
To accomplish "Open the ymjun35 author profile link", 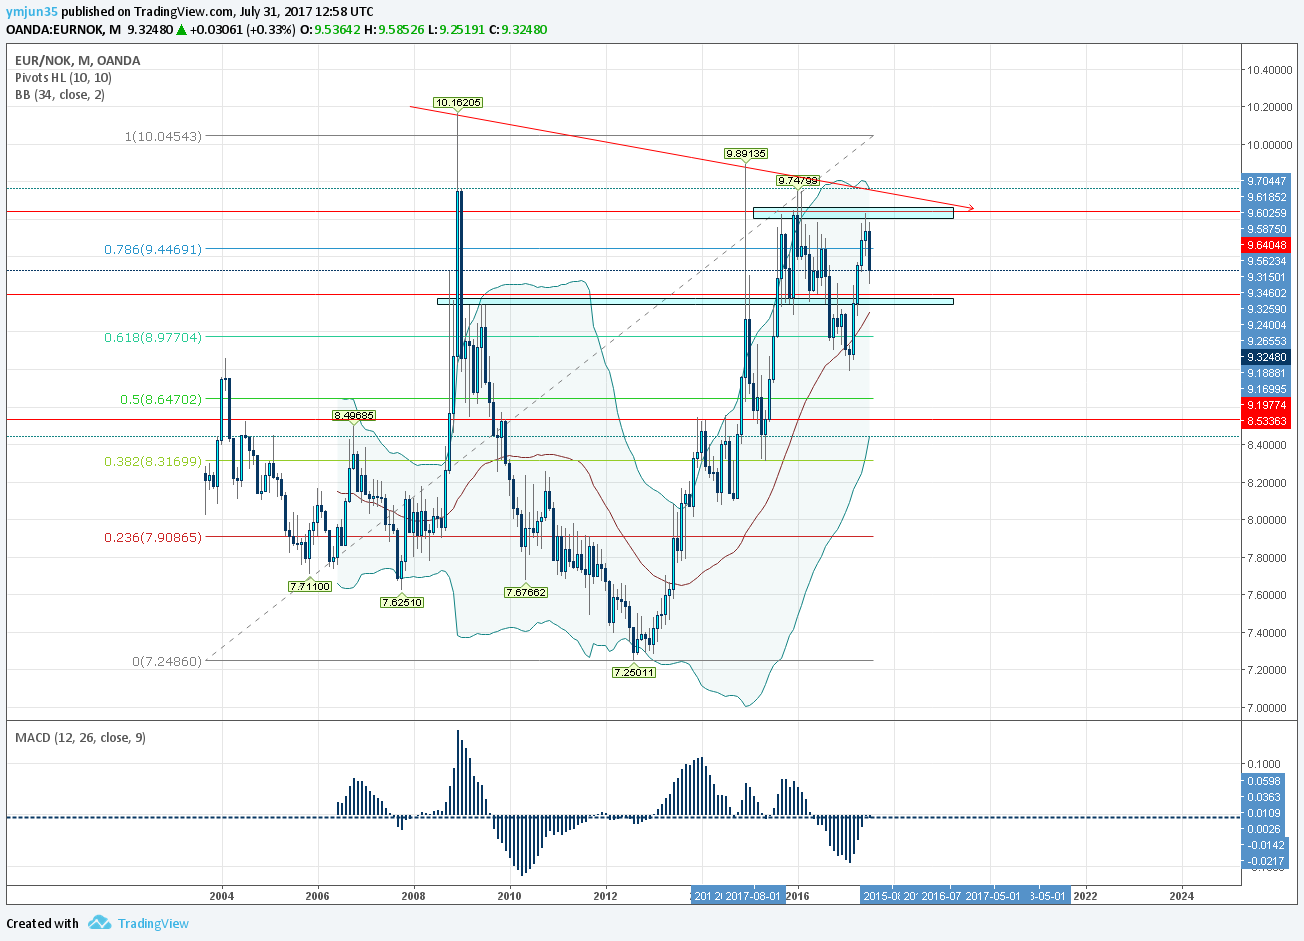I will tap(32, 12).
